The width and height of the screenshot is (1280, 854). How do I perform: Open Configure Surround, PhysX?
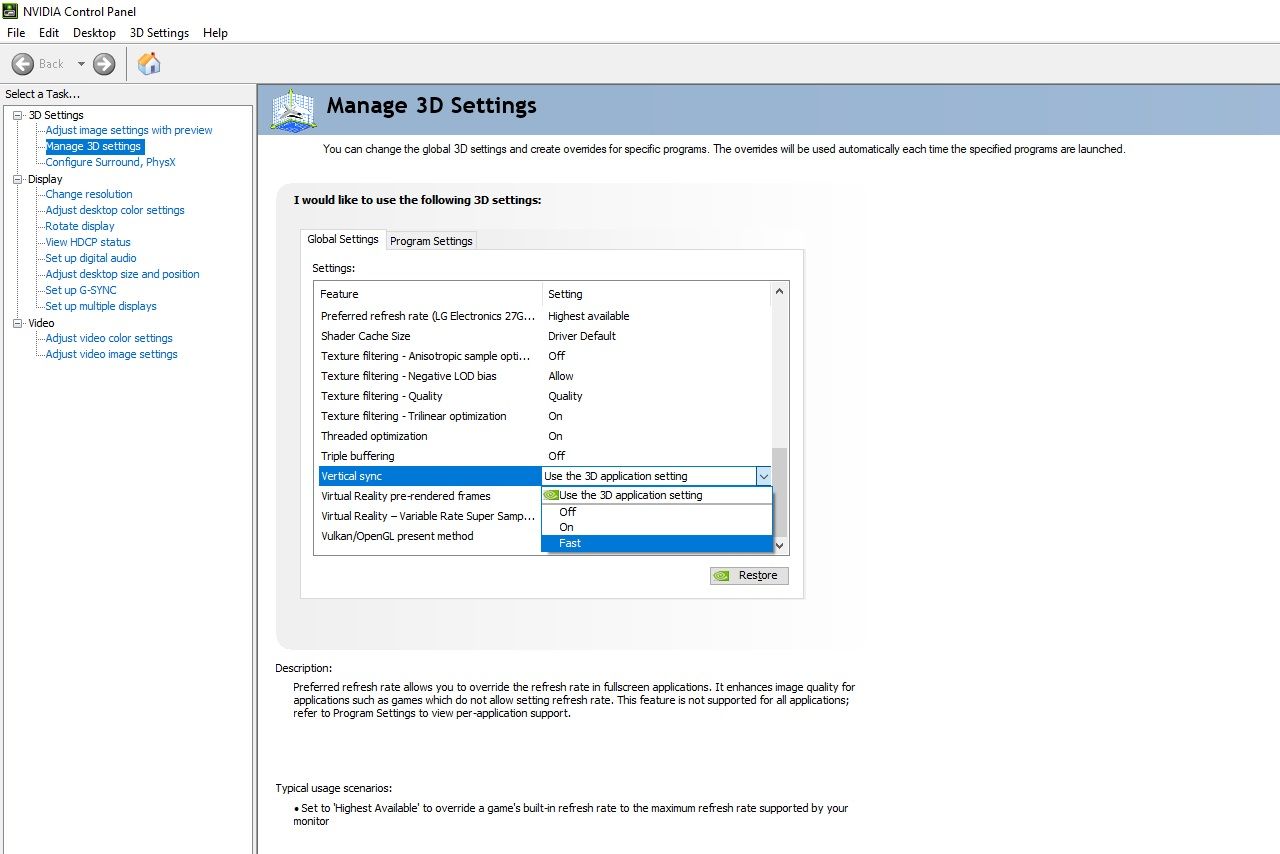click(x=110, y=162)
